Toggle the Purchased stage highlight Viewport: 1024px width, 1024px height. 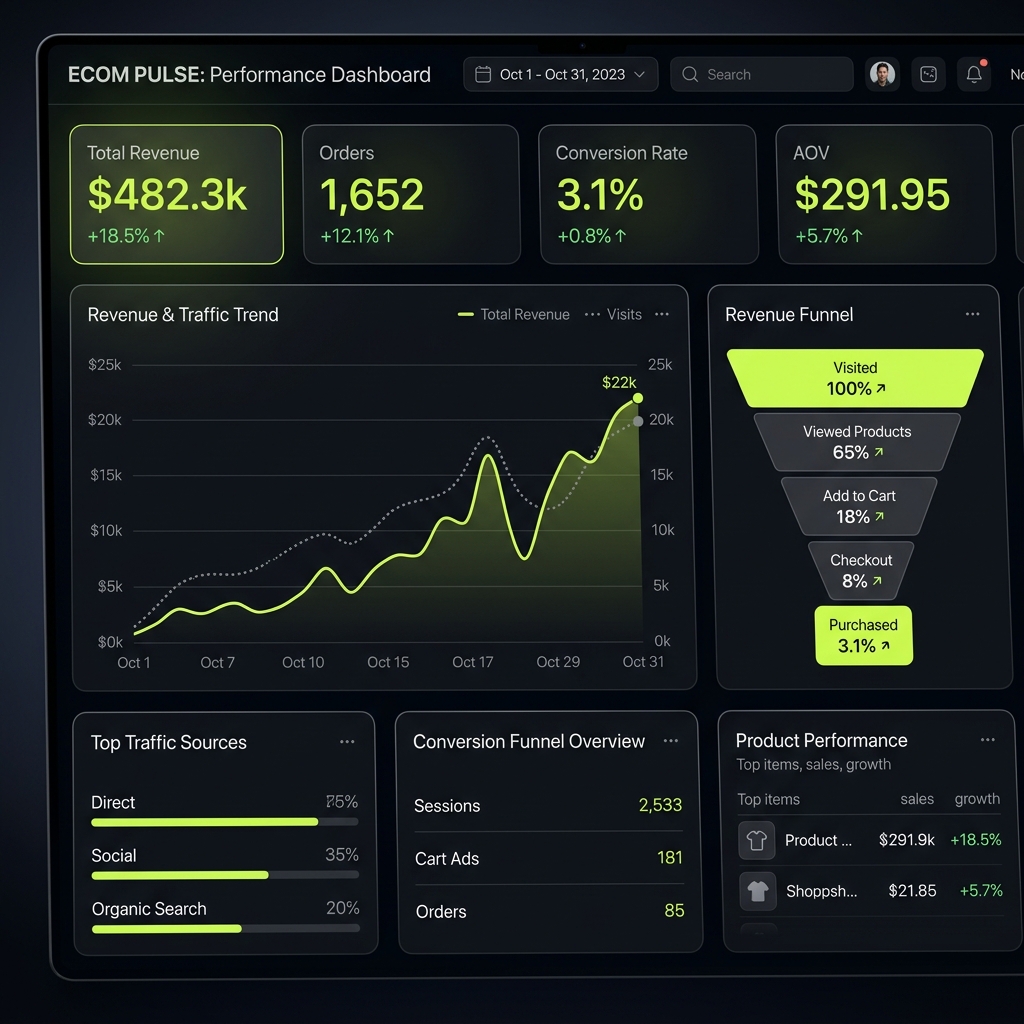tap(863, 634)
